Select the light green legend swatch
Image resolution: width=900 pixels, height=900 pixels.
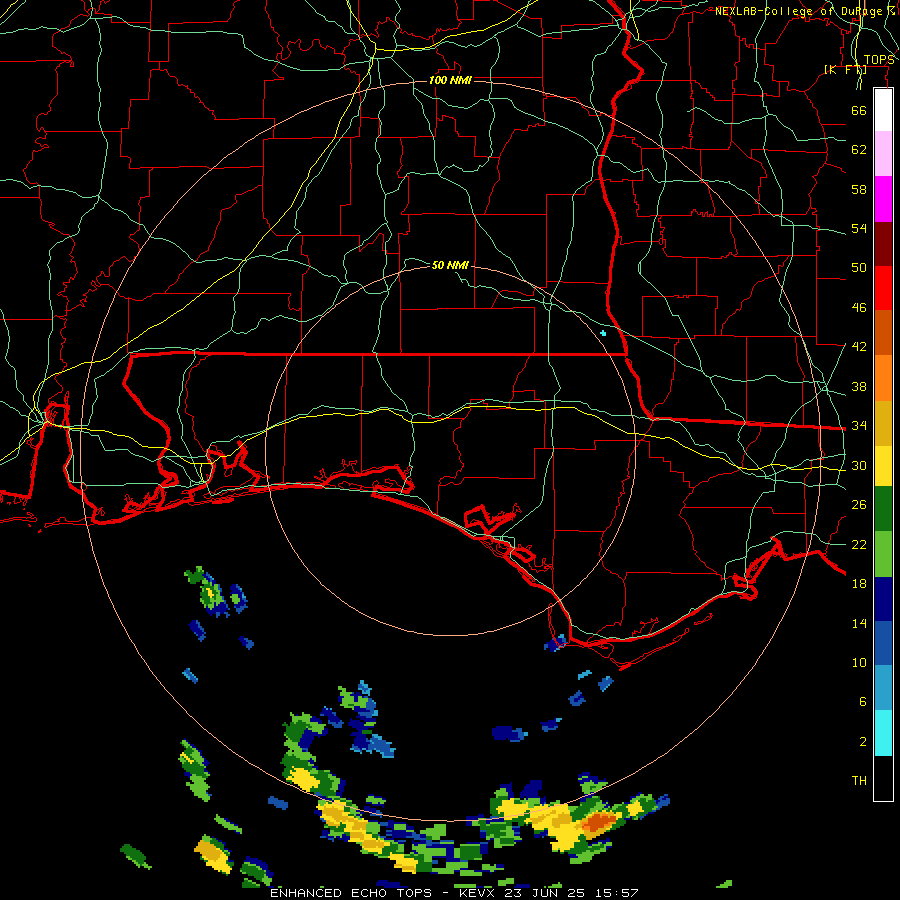883,554
